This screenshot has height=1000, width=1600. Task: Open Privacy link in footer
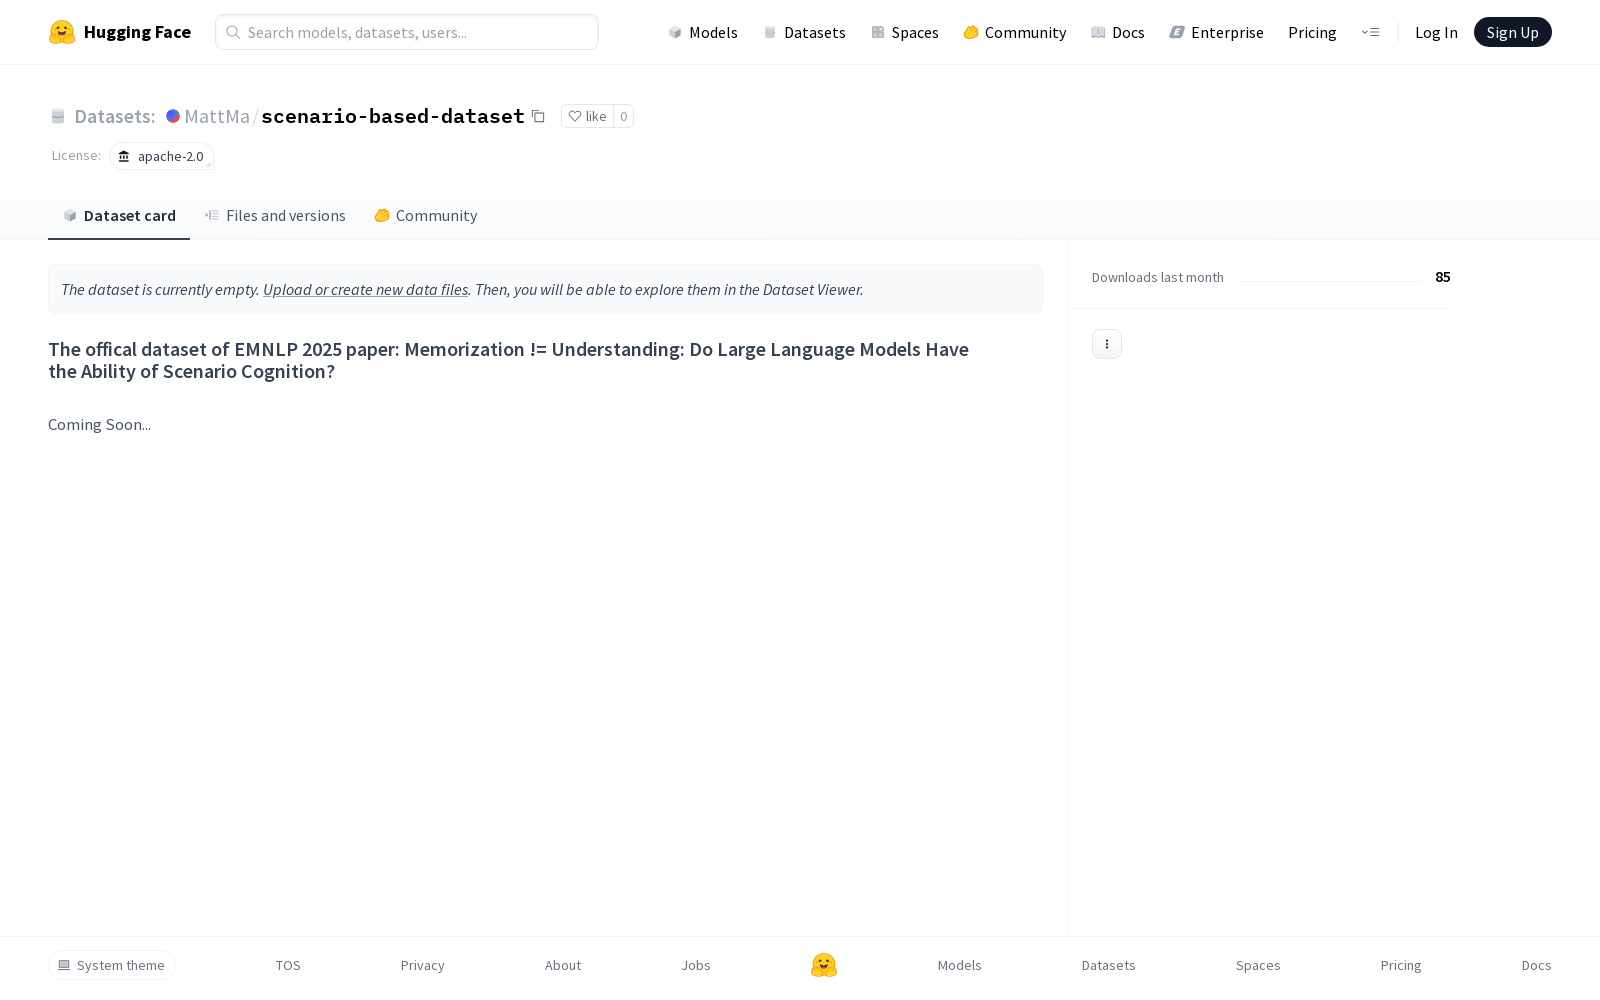coord(423,965)
